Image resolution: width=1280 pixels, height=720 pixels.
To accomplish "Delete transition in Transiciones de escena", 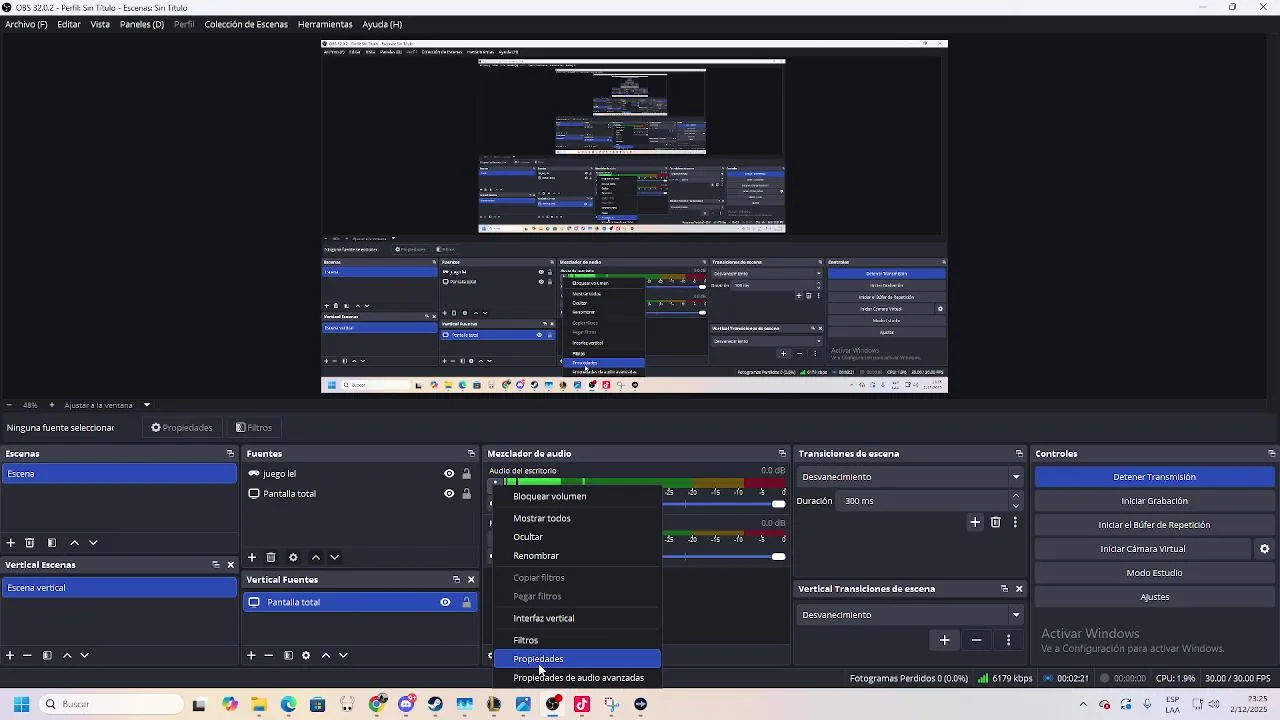I will (995, 522).
